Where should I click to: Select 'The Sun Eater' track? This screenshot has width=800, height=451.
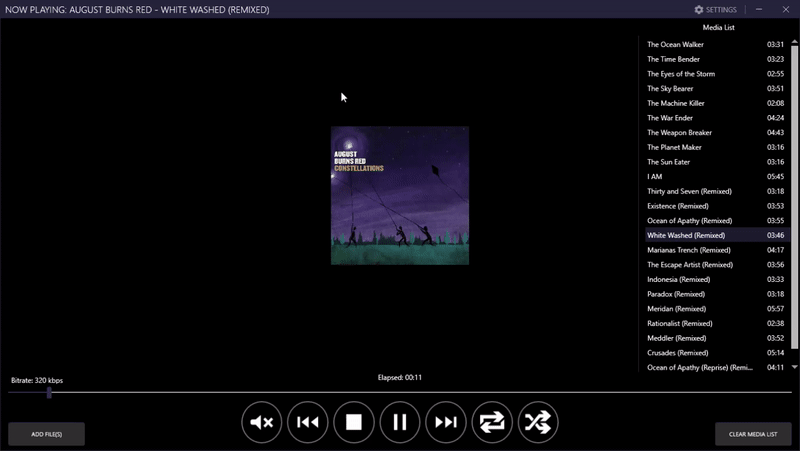click(x=715, y=162)
